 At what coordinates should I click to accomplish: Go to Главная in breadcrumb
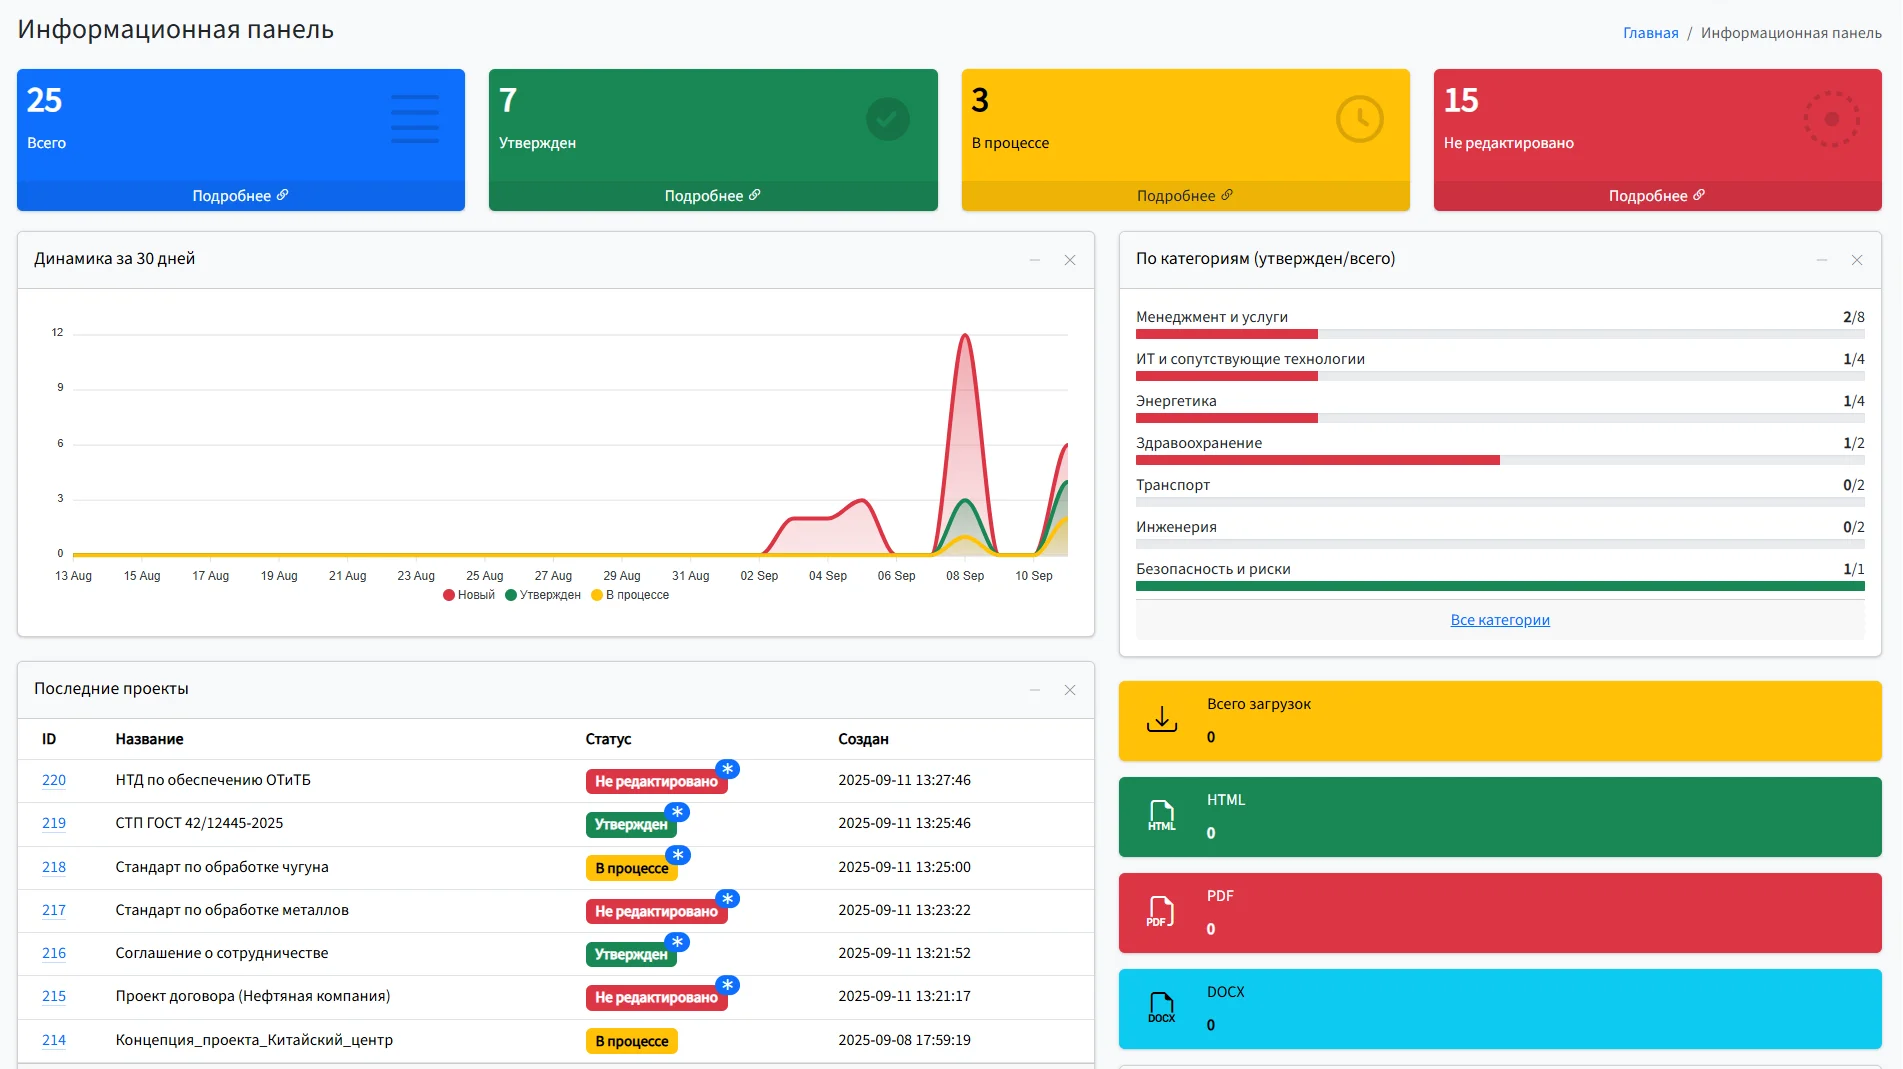pos(1650,33)
